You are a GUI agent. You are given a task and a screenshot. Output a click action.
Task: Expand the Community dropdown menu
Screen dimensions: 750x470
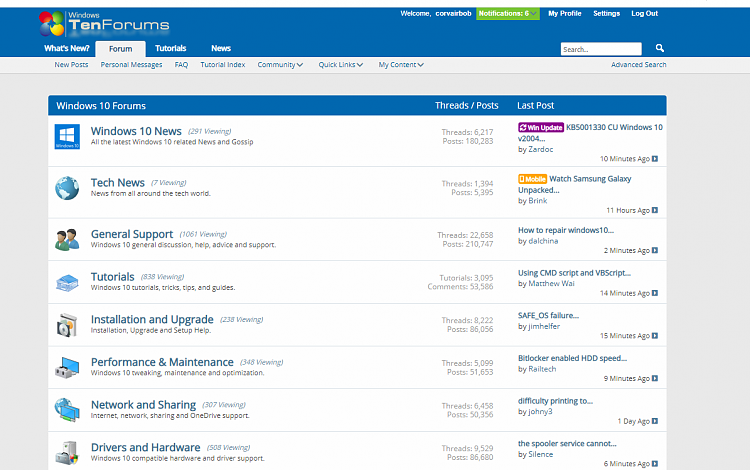(x=280, y=65)
